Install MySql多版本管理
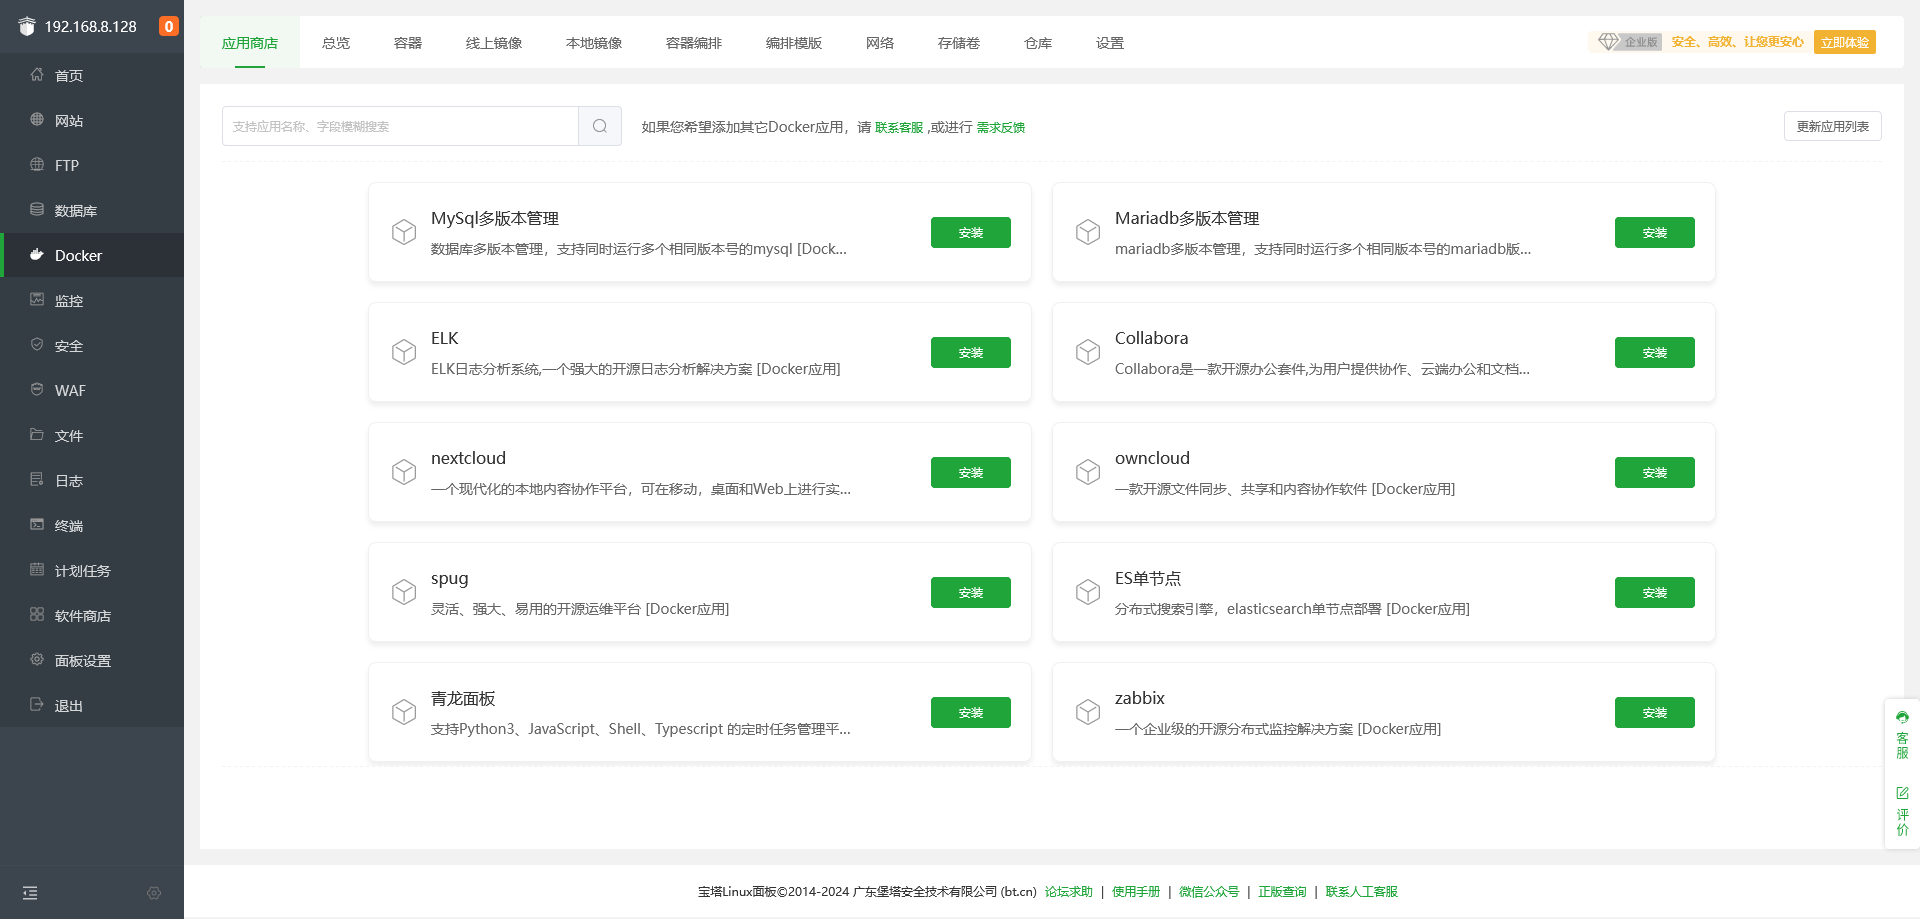Screen dimensions: 1920x919 coord(971,232)
